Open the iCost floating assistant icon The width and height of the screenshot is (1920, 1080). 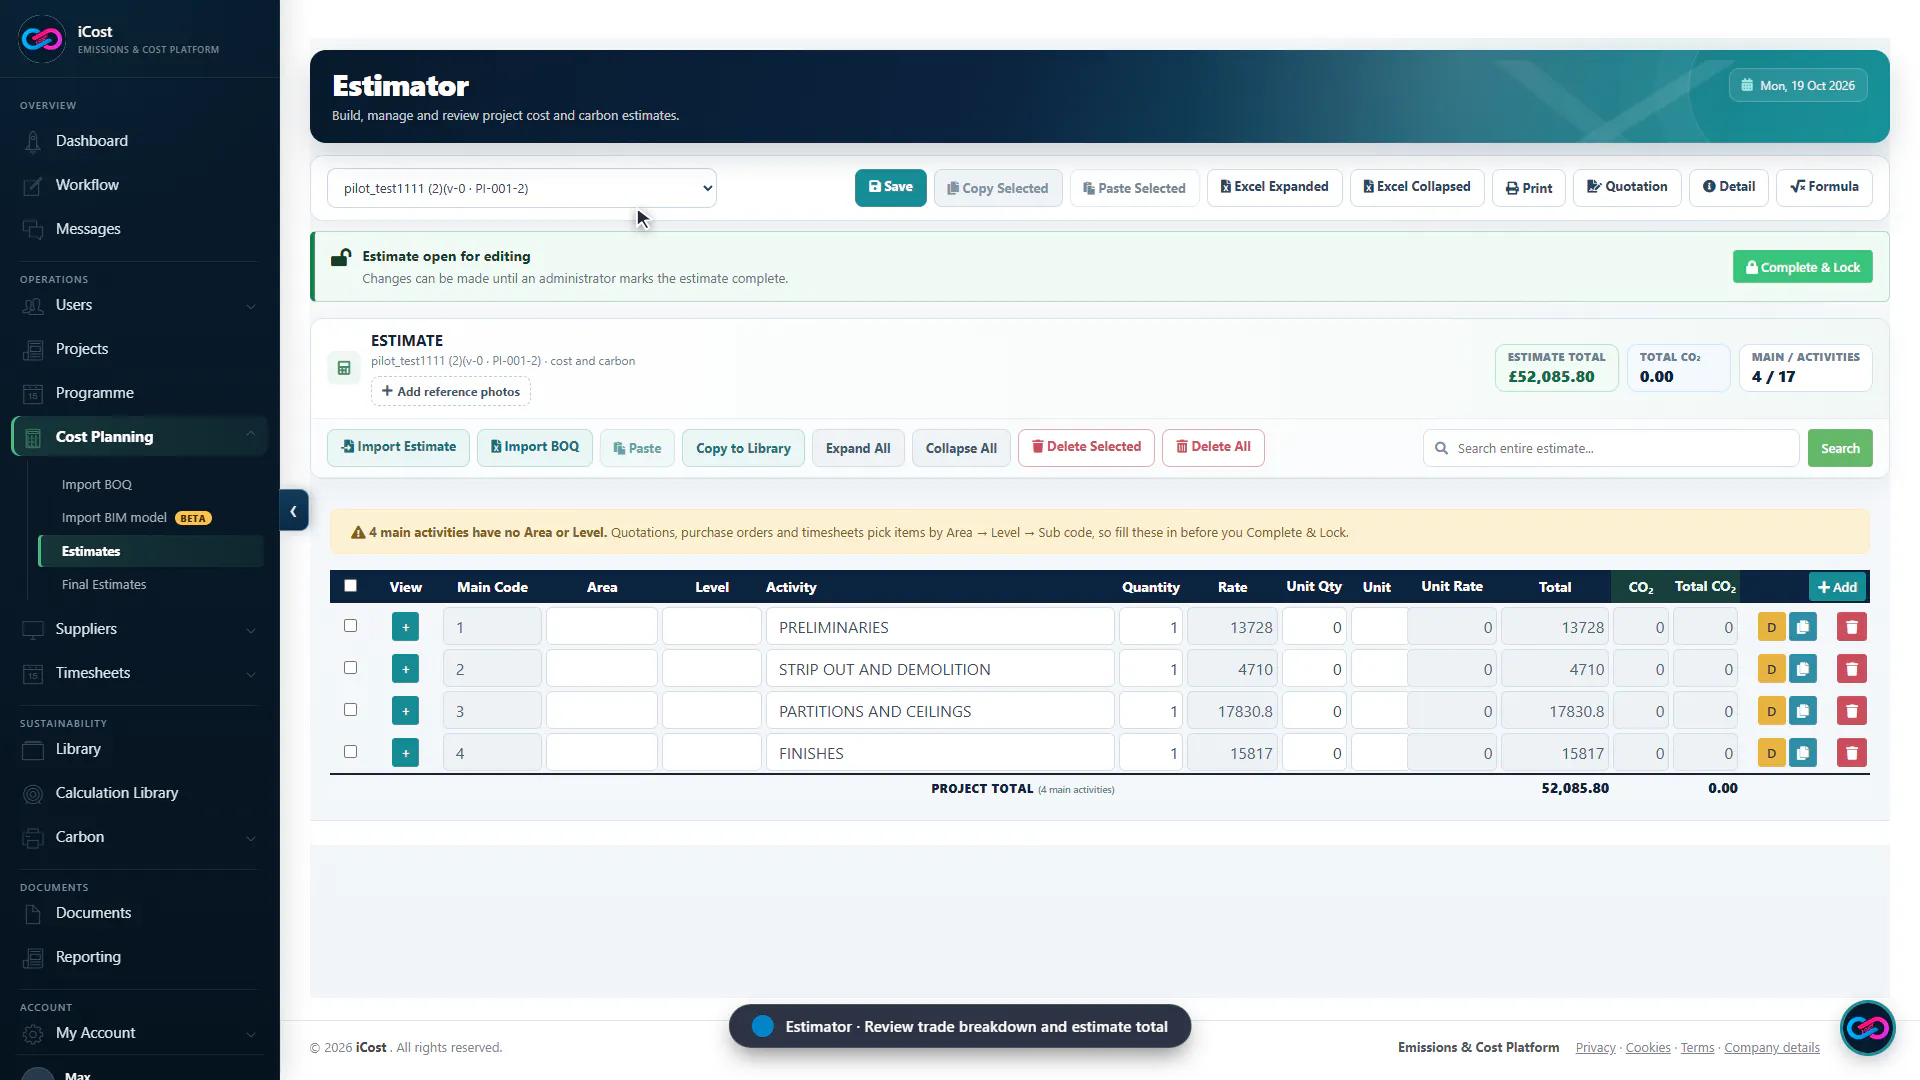[1867, 1027]
